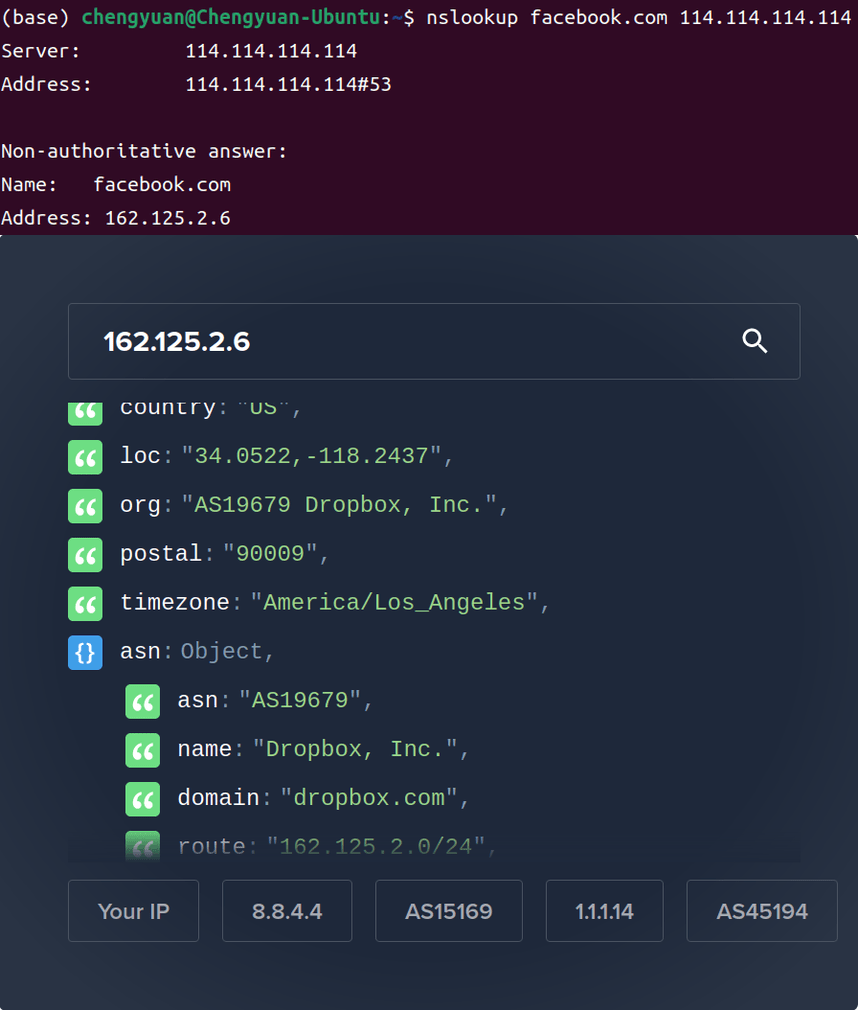Click string icon beside nested asn AS19679
The image size is (858, 1010).
(x=142, y=701)
